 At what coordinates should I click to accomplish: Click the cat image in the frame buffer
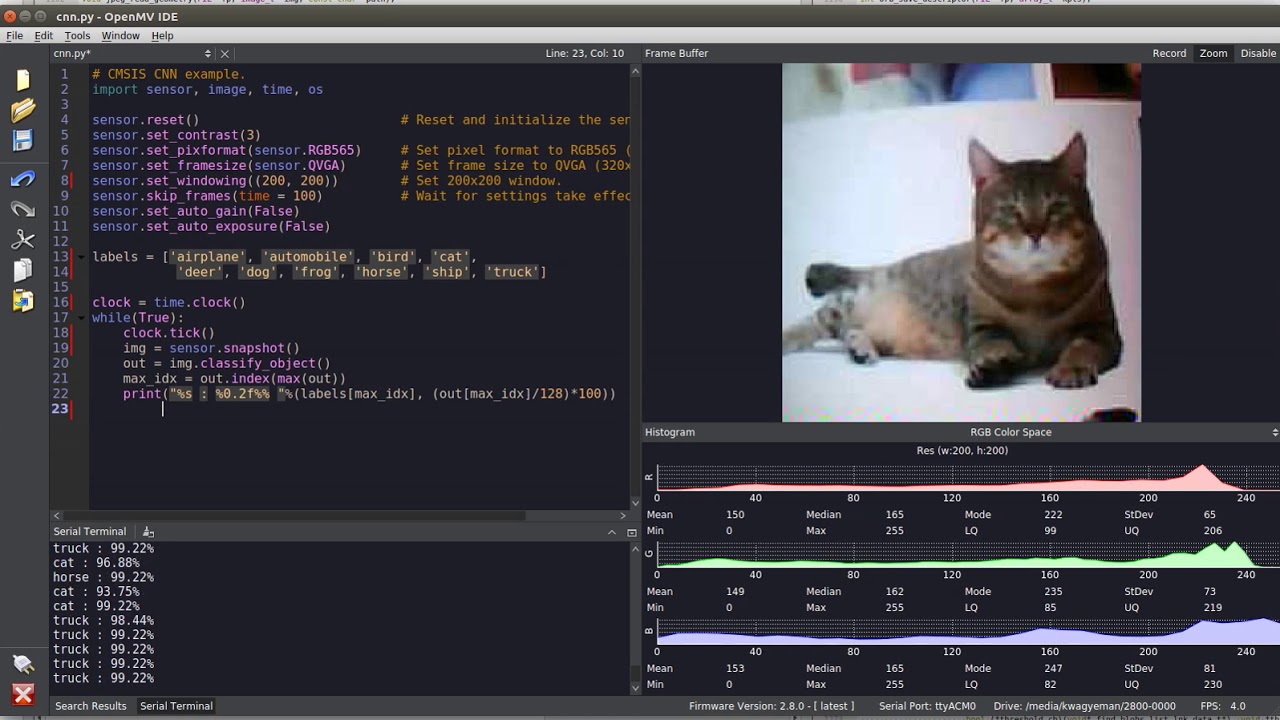(961, 243)
